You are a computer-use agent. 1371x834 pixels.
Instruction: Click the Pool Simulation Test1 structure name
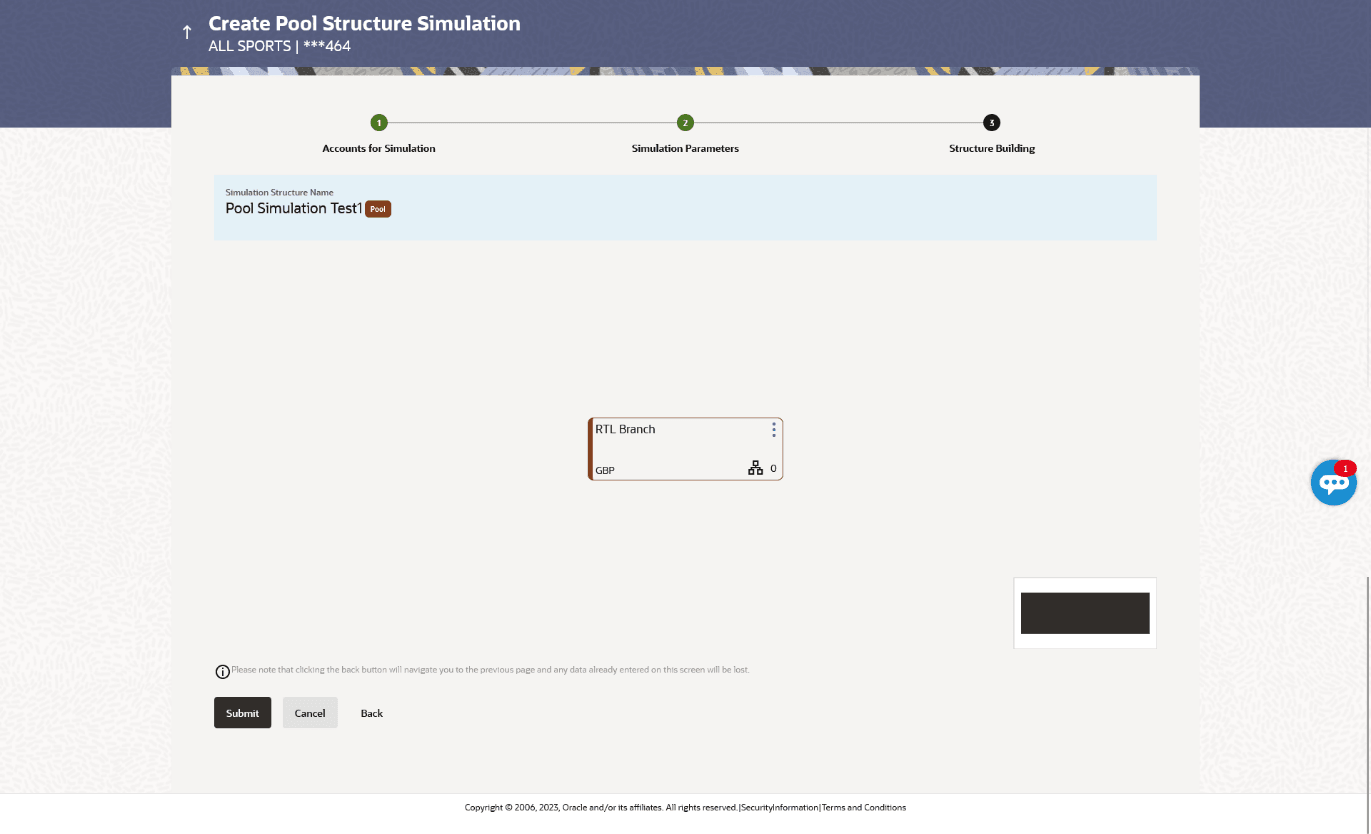click(x=294, y=208)
